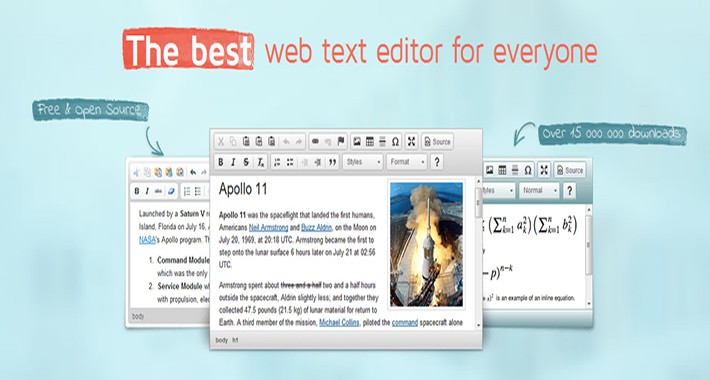Open the partly hidden Styles dropdown in right editor
710x380 pixels.
pos(499,191)
